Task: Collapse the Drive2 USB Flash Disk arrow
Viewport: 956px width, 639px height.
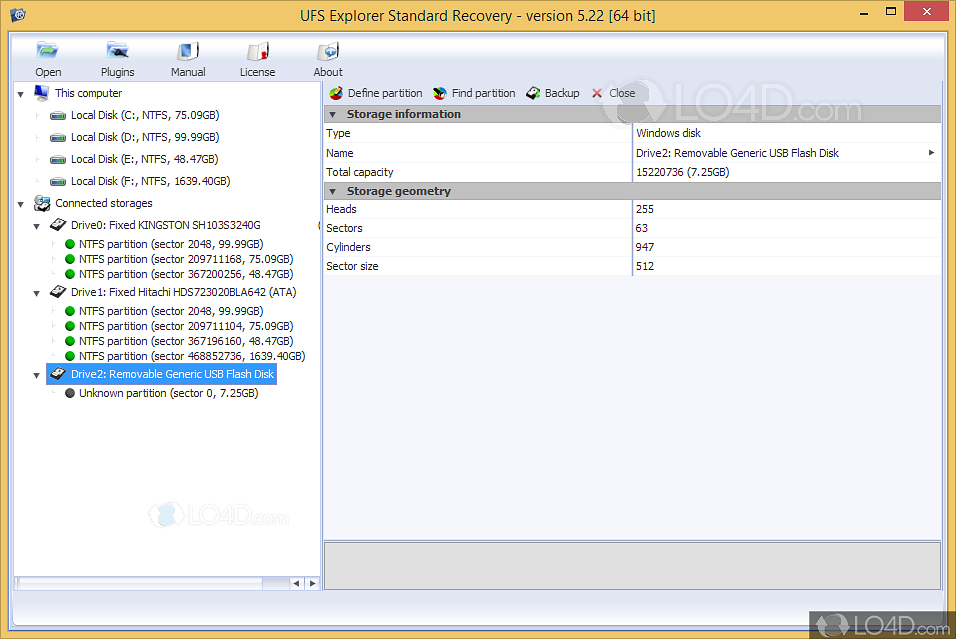Action: tap(37, 376)
